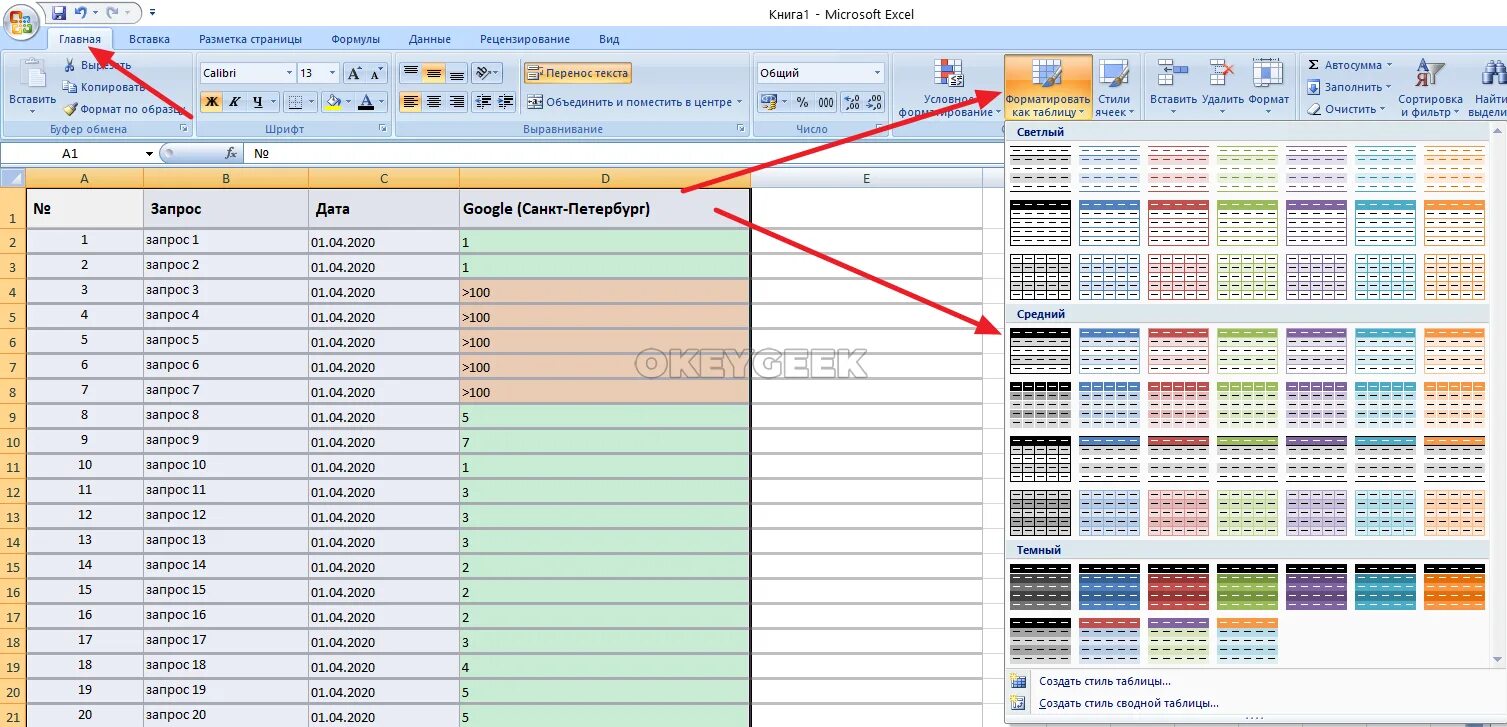Toggle italic (К) formatting
Viewport: 1507px width, 727px height.
point(234,101)
